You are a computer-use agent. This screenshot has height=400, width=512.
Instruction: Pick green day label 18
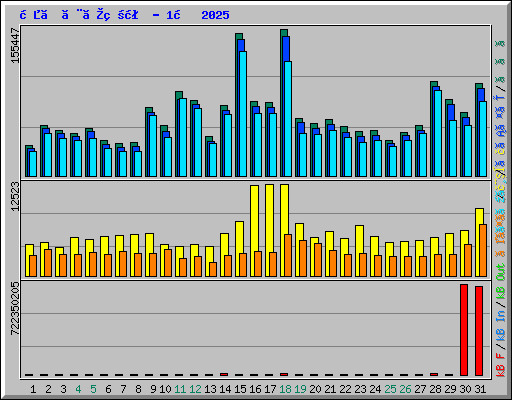coord(285,389)
